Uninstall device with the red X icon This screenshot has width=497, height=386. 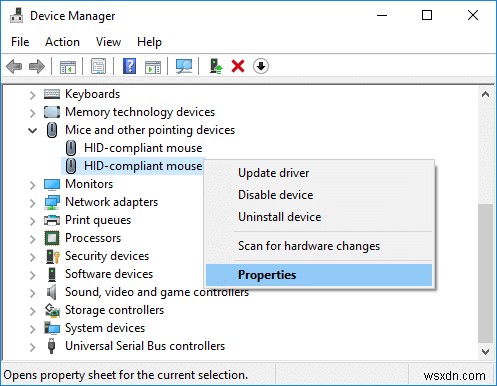pos(238,66)
